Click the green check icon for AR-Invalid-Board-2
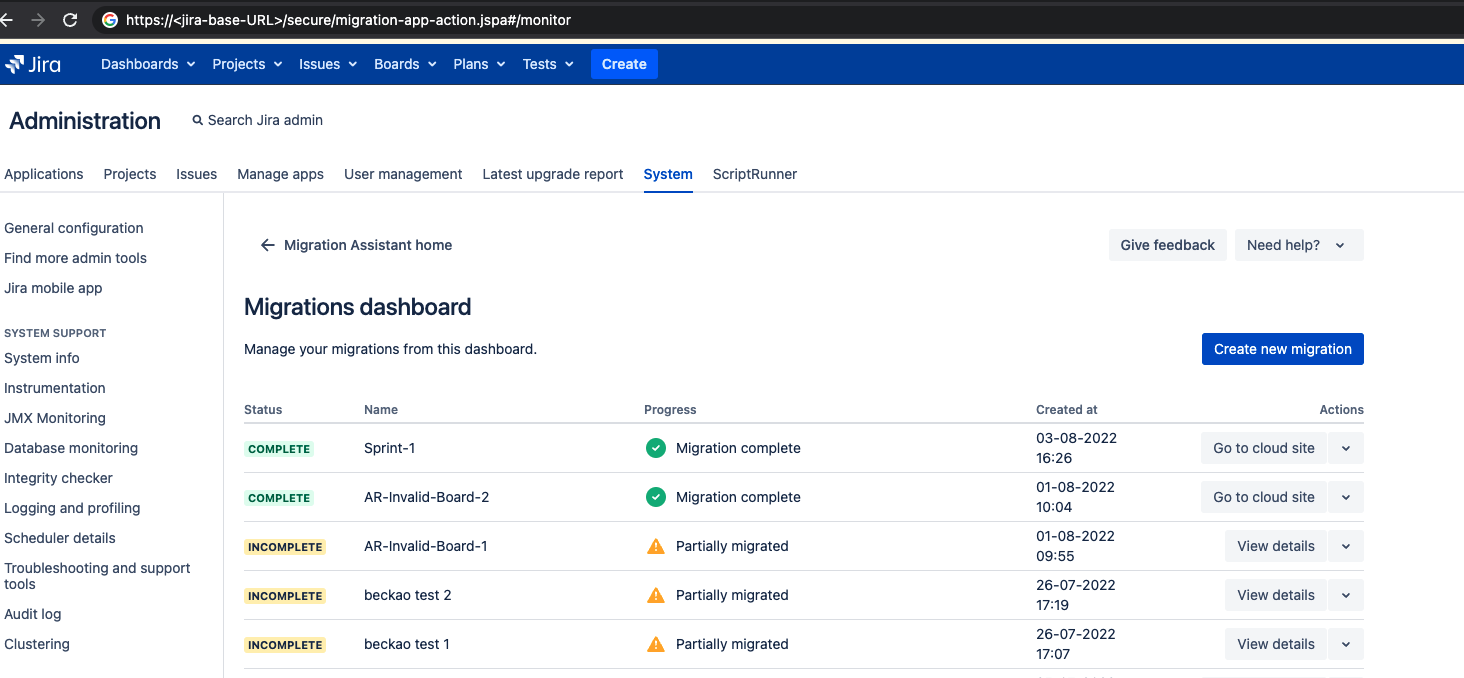The height and width of the screenshot is (678, 1464). point(656,497)
